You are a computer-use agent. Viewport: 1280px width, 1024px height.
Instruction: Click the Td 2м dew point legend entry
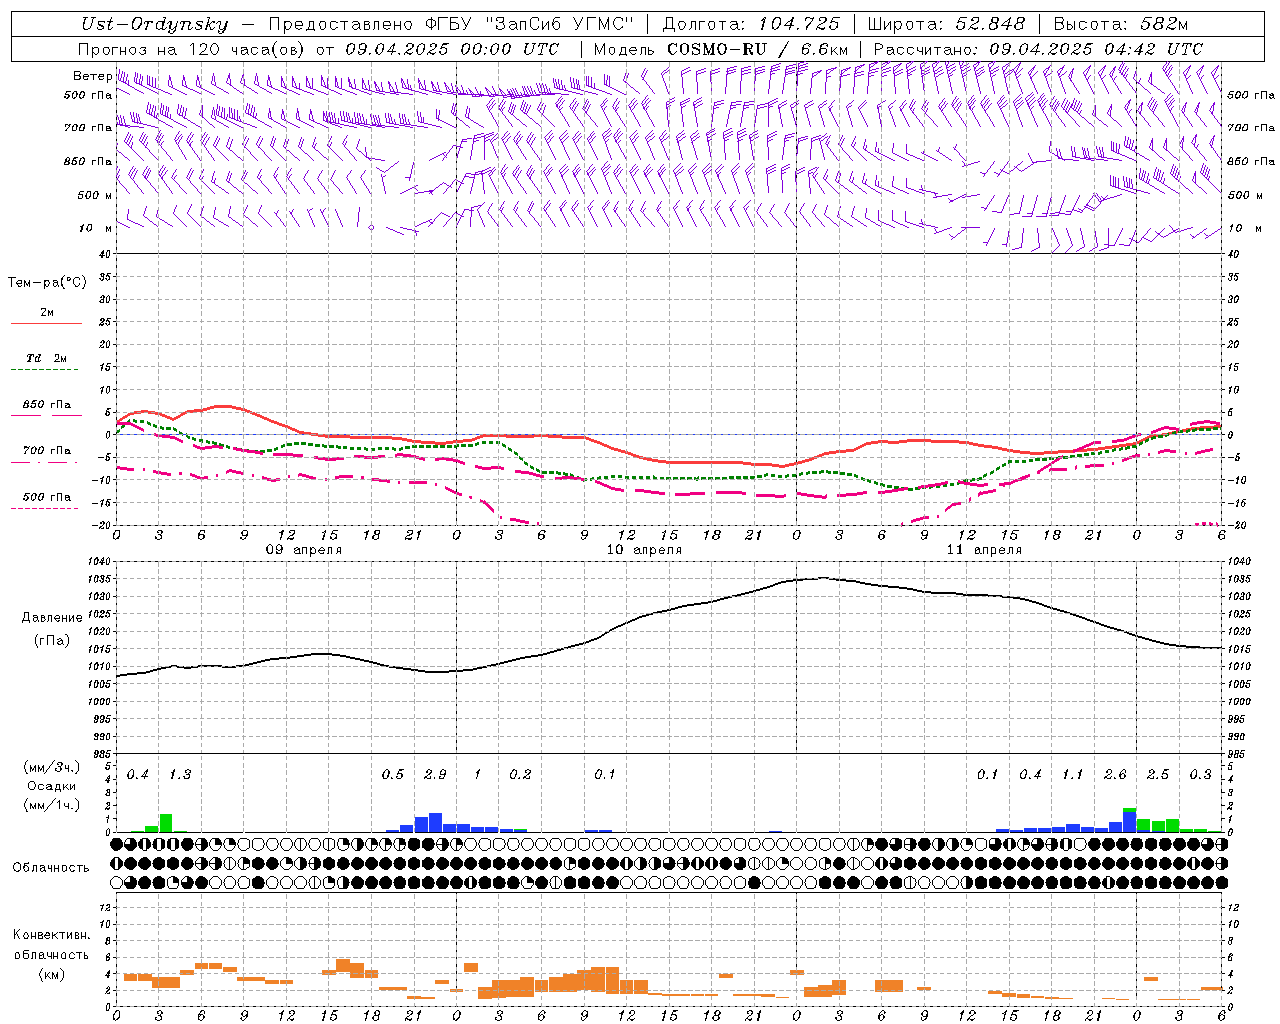[47, 358]
